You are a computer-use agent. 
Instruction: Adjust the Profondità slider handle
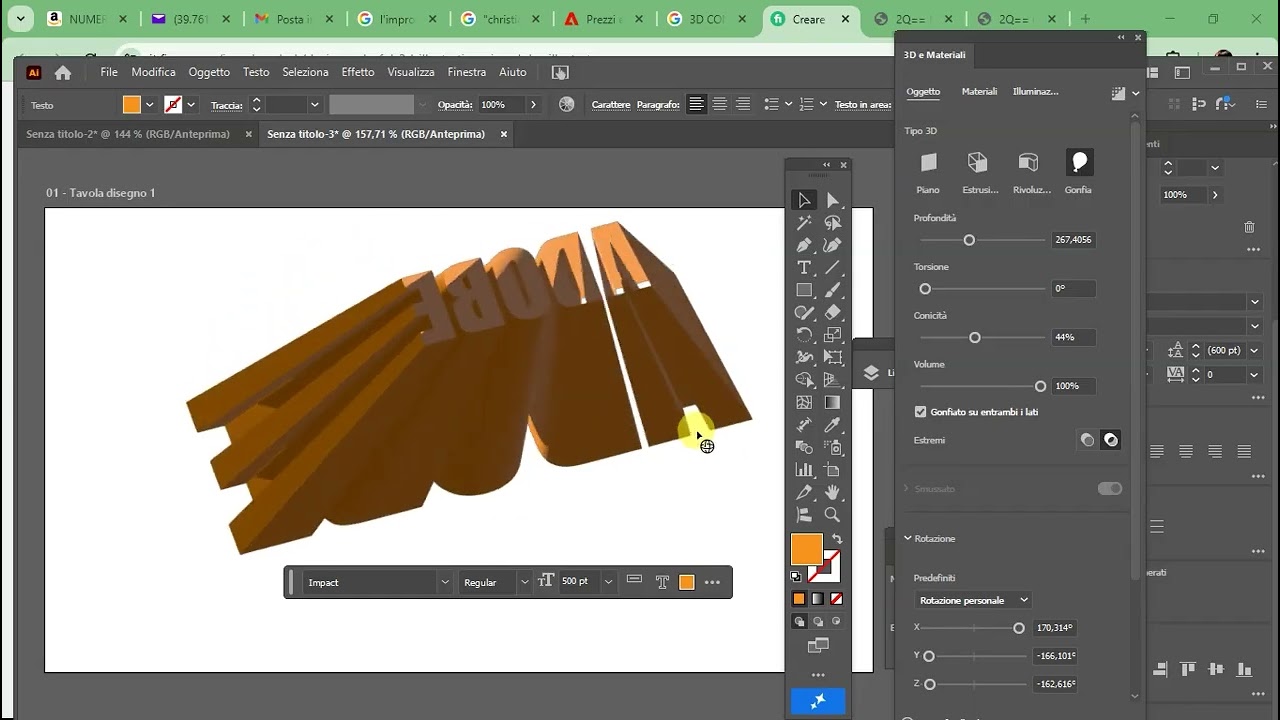click(969, 240)
